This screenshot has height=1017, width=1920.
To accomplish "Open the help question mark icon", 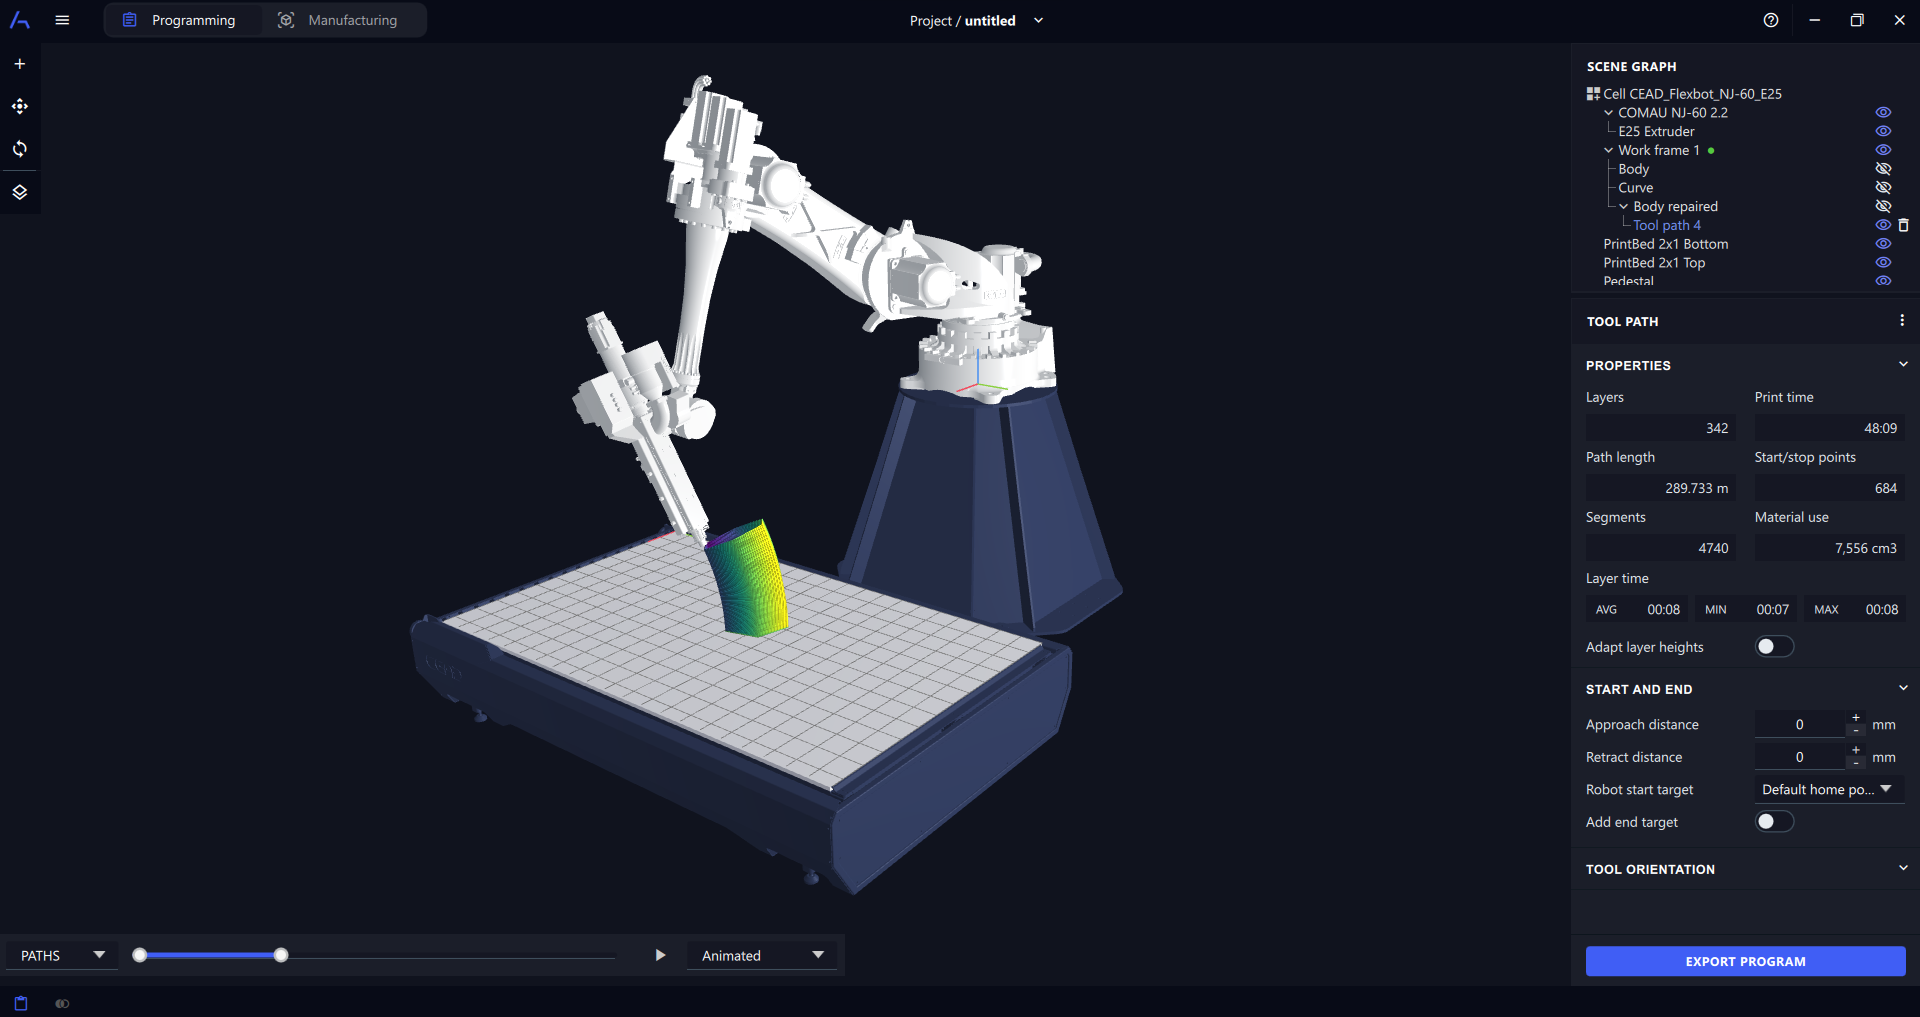I will [1771, 20].
